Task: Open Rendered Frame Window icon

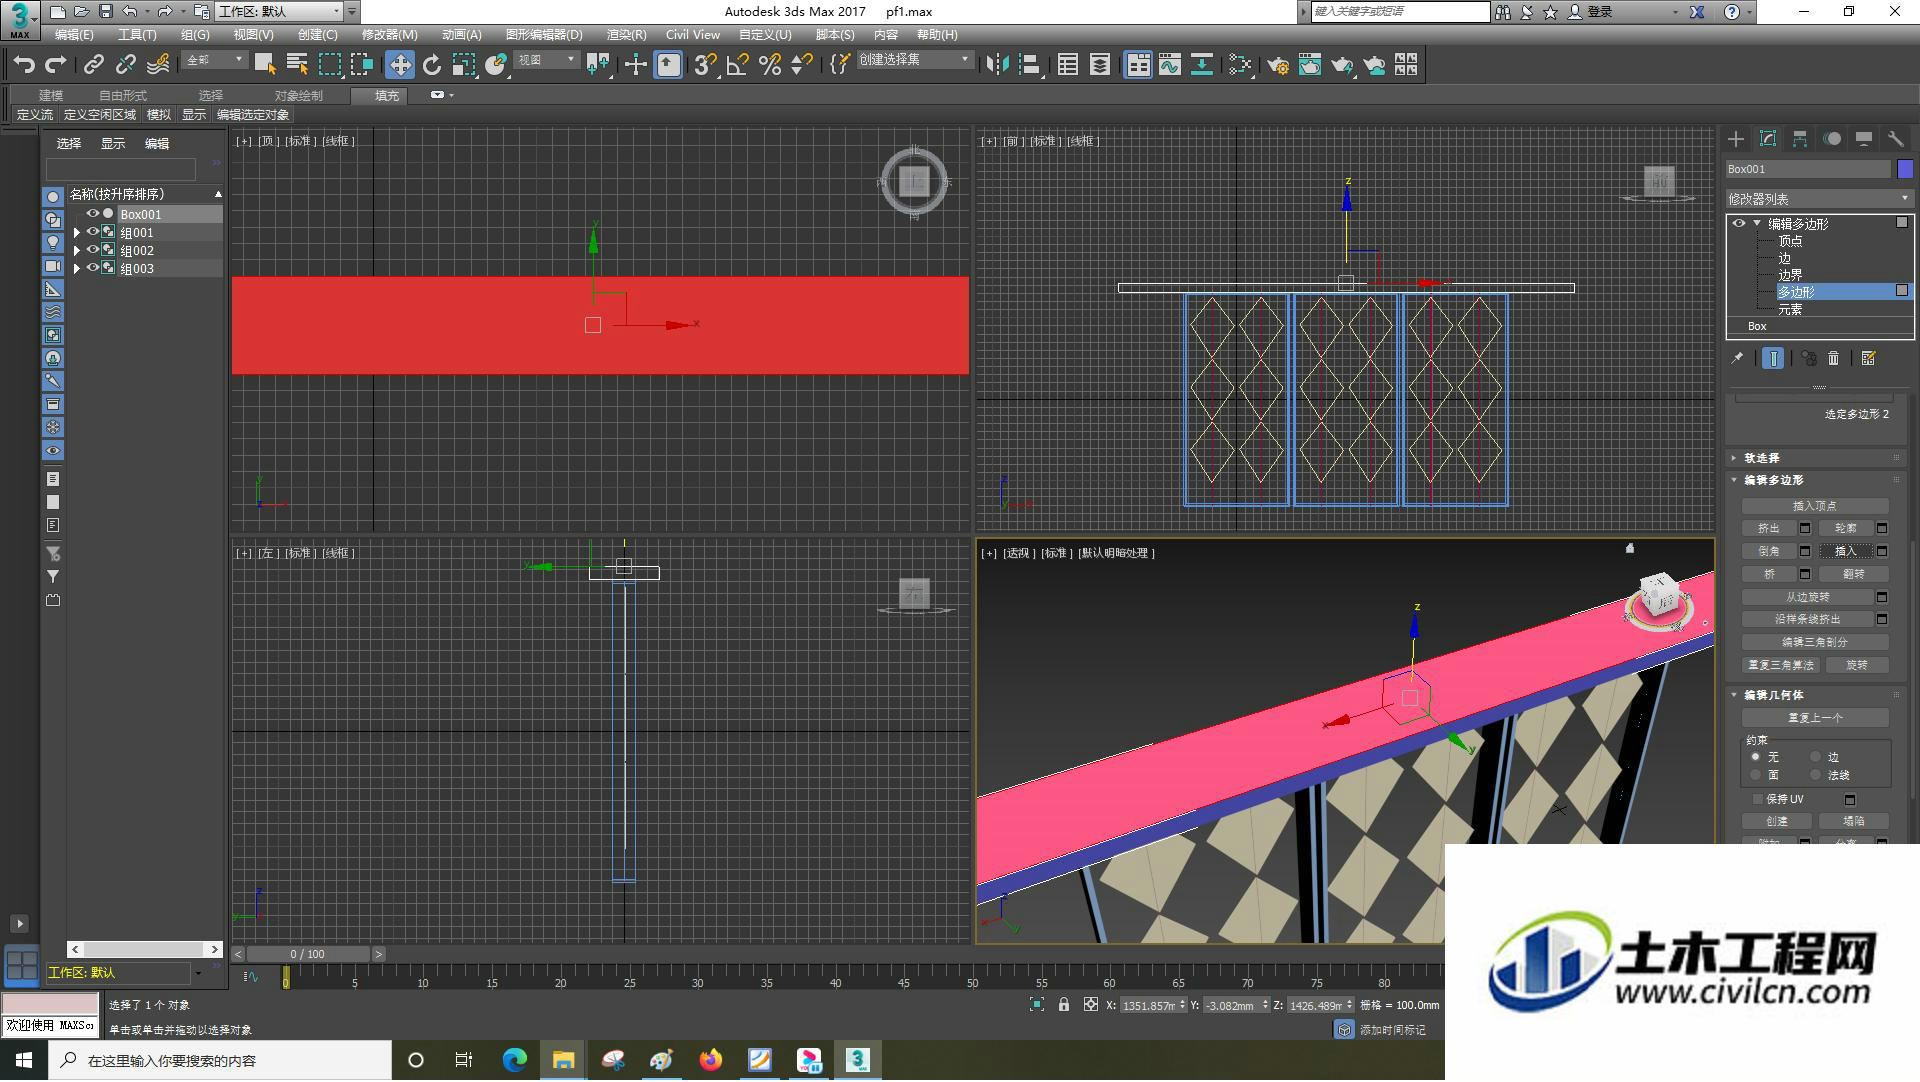Action: (1310, 65)
